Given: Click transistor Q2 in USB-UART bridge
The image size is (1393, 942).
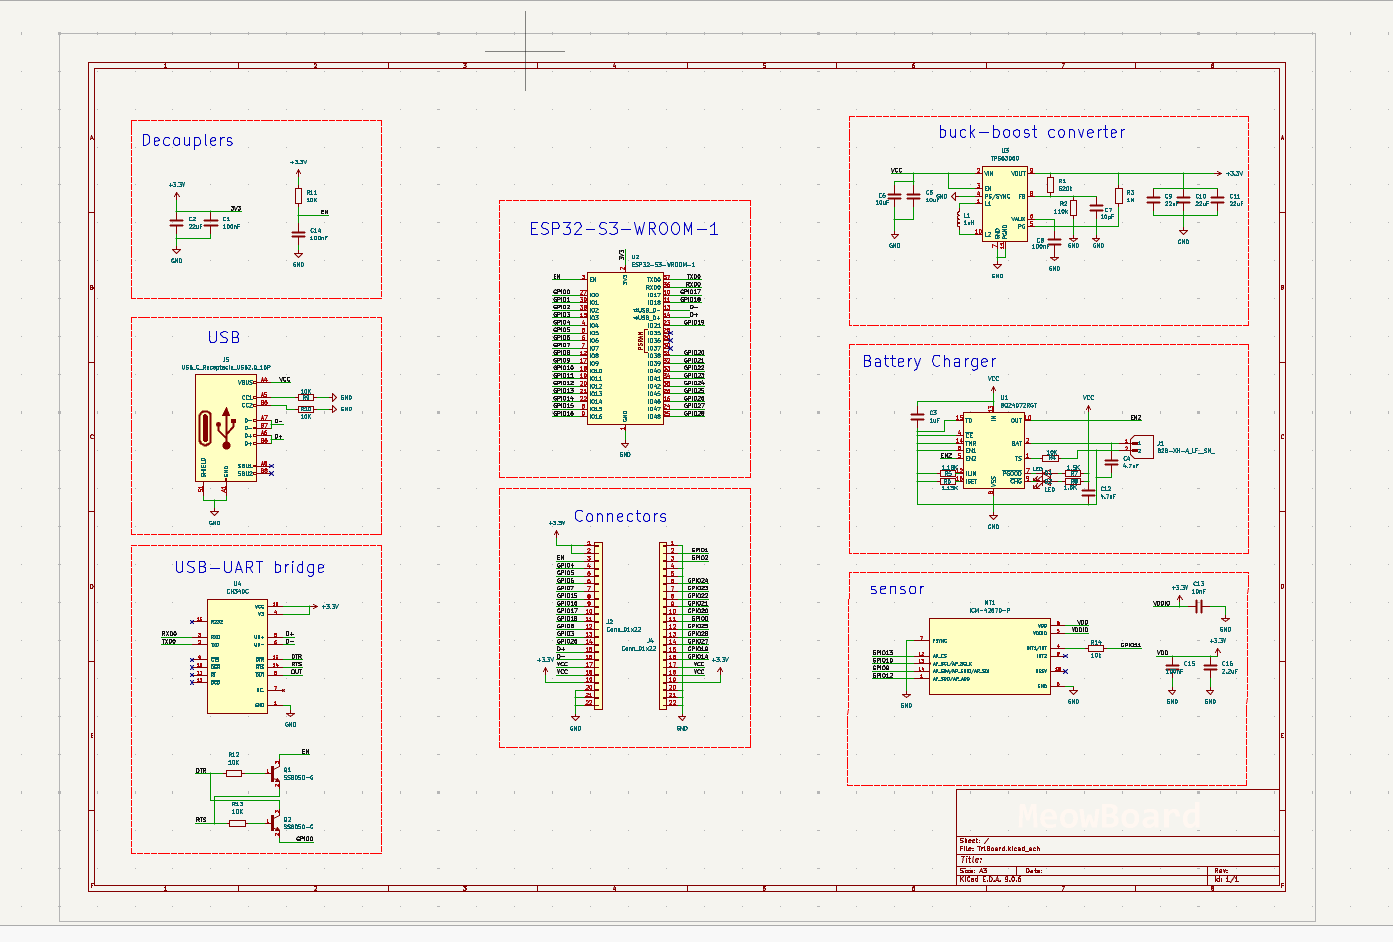Looking at the screenshot, I should tap(275, 822).
